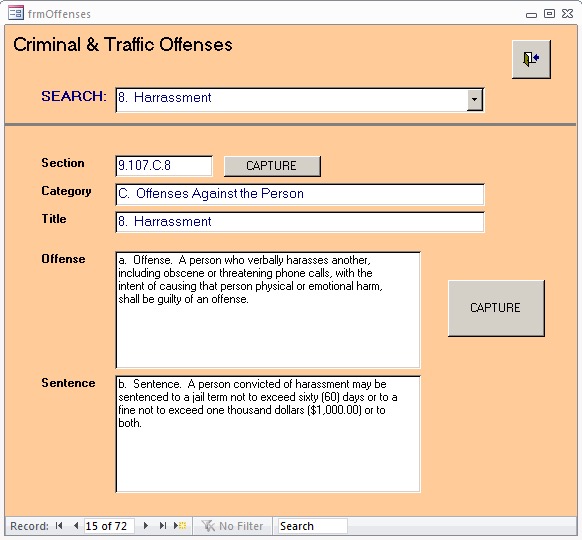This screenshot has height=540, width=582.
Task: Go to next record arrow
Action: pyautogui.click(x=146, y=526)
